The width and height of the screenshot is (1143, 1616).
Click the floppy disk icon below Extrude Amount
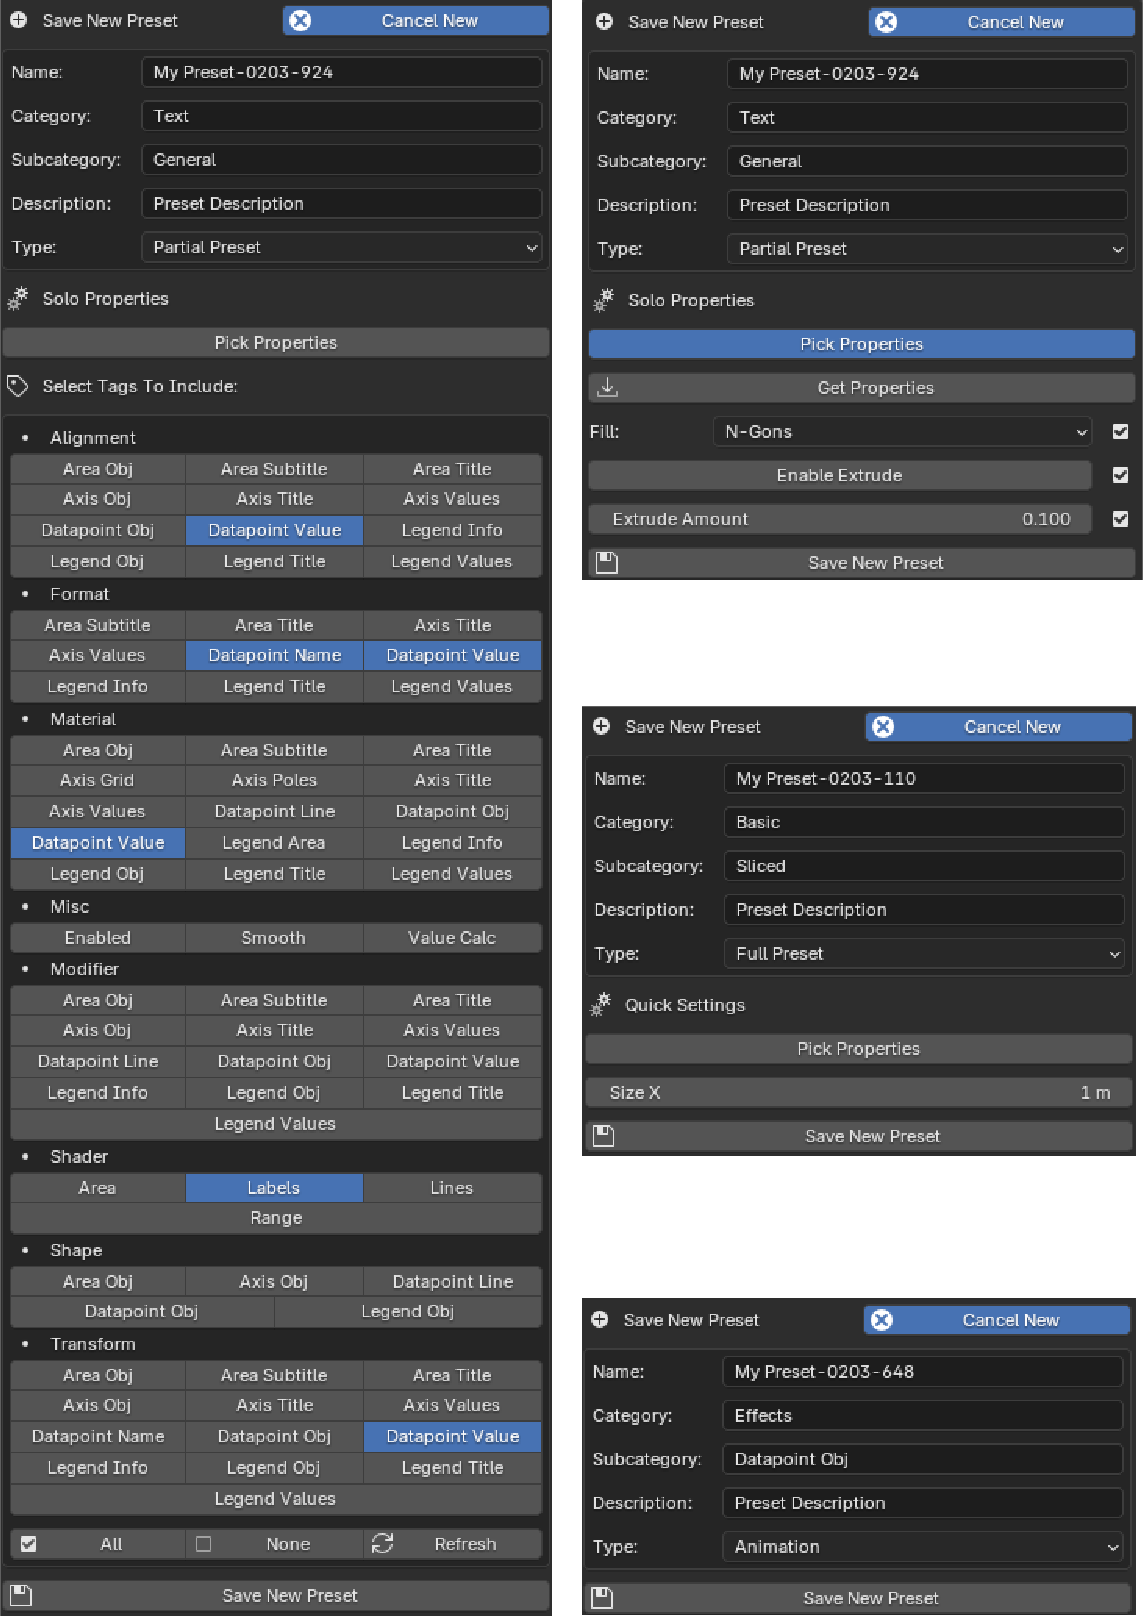point(607,563)
